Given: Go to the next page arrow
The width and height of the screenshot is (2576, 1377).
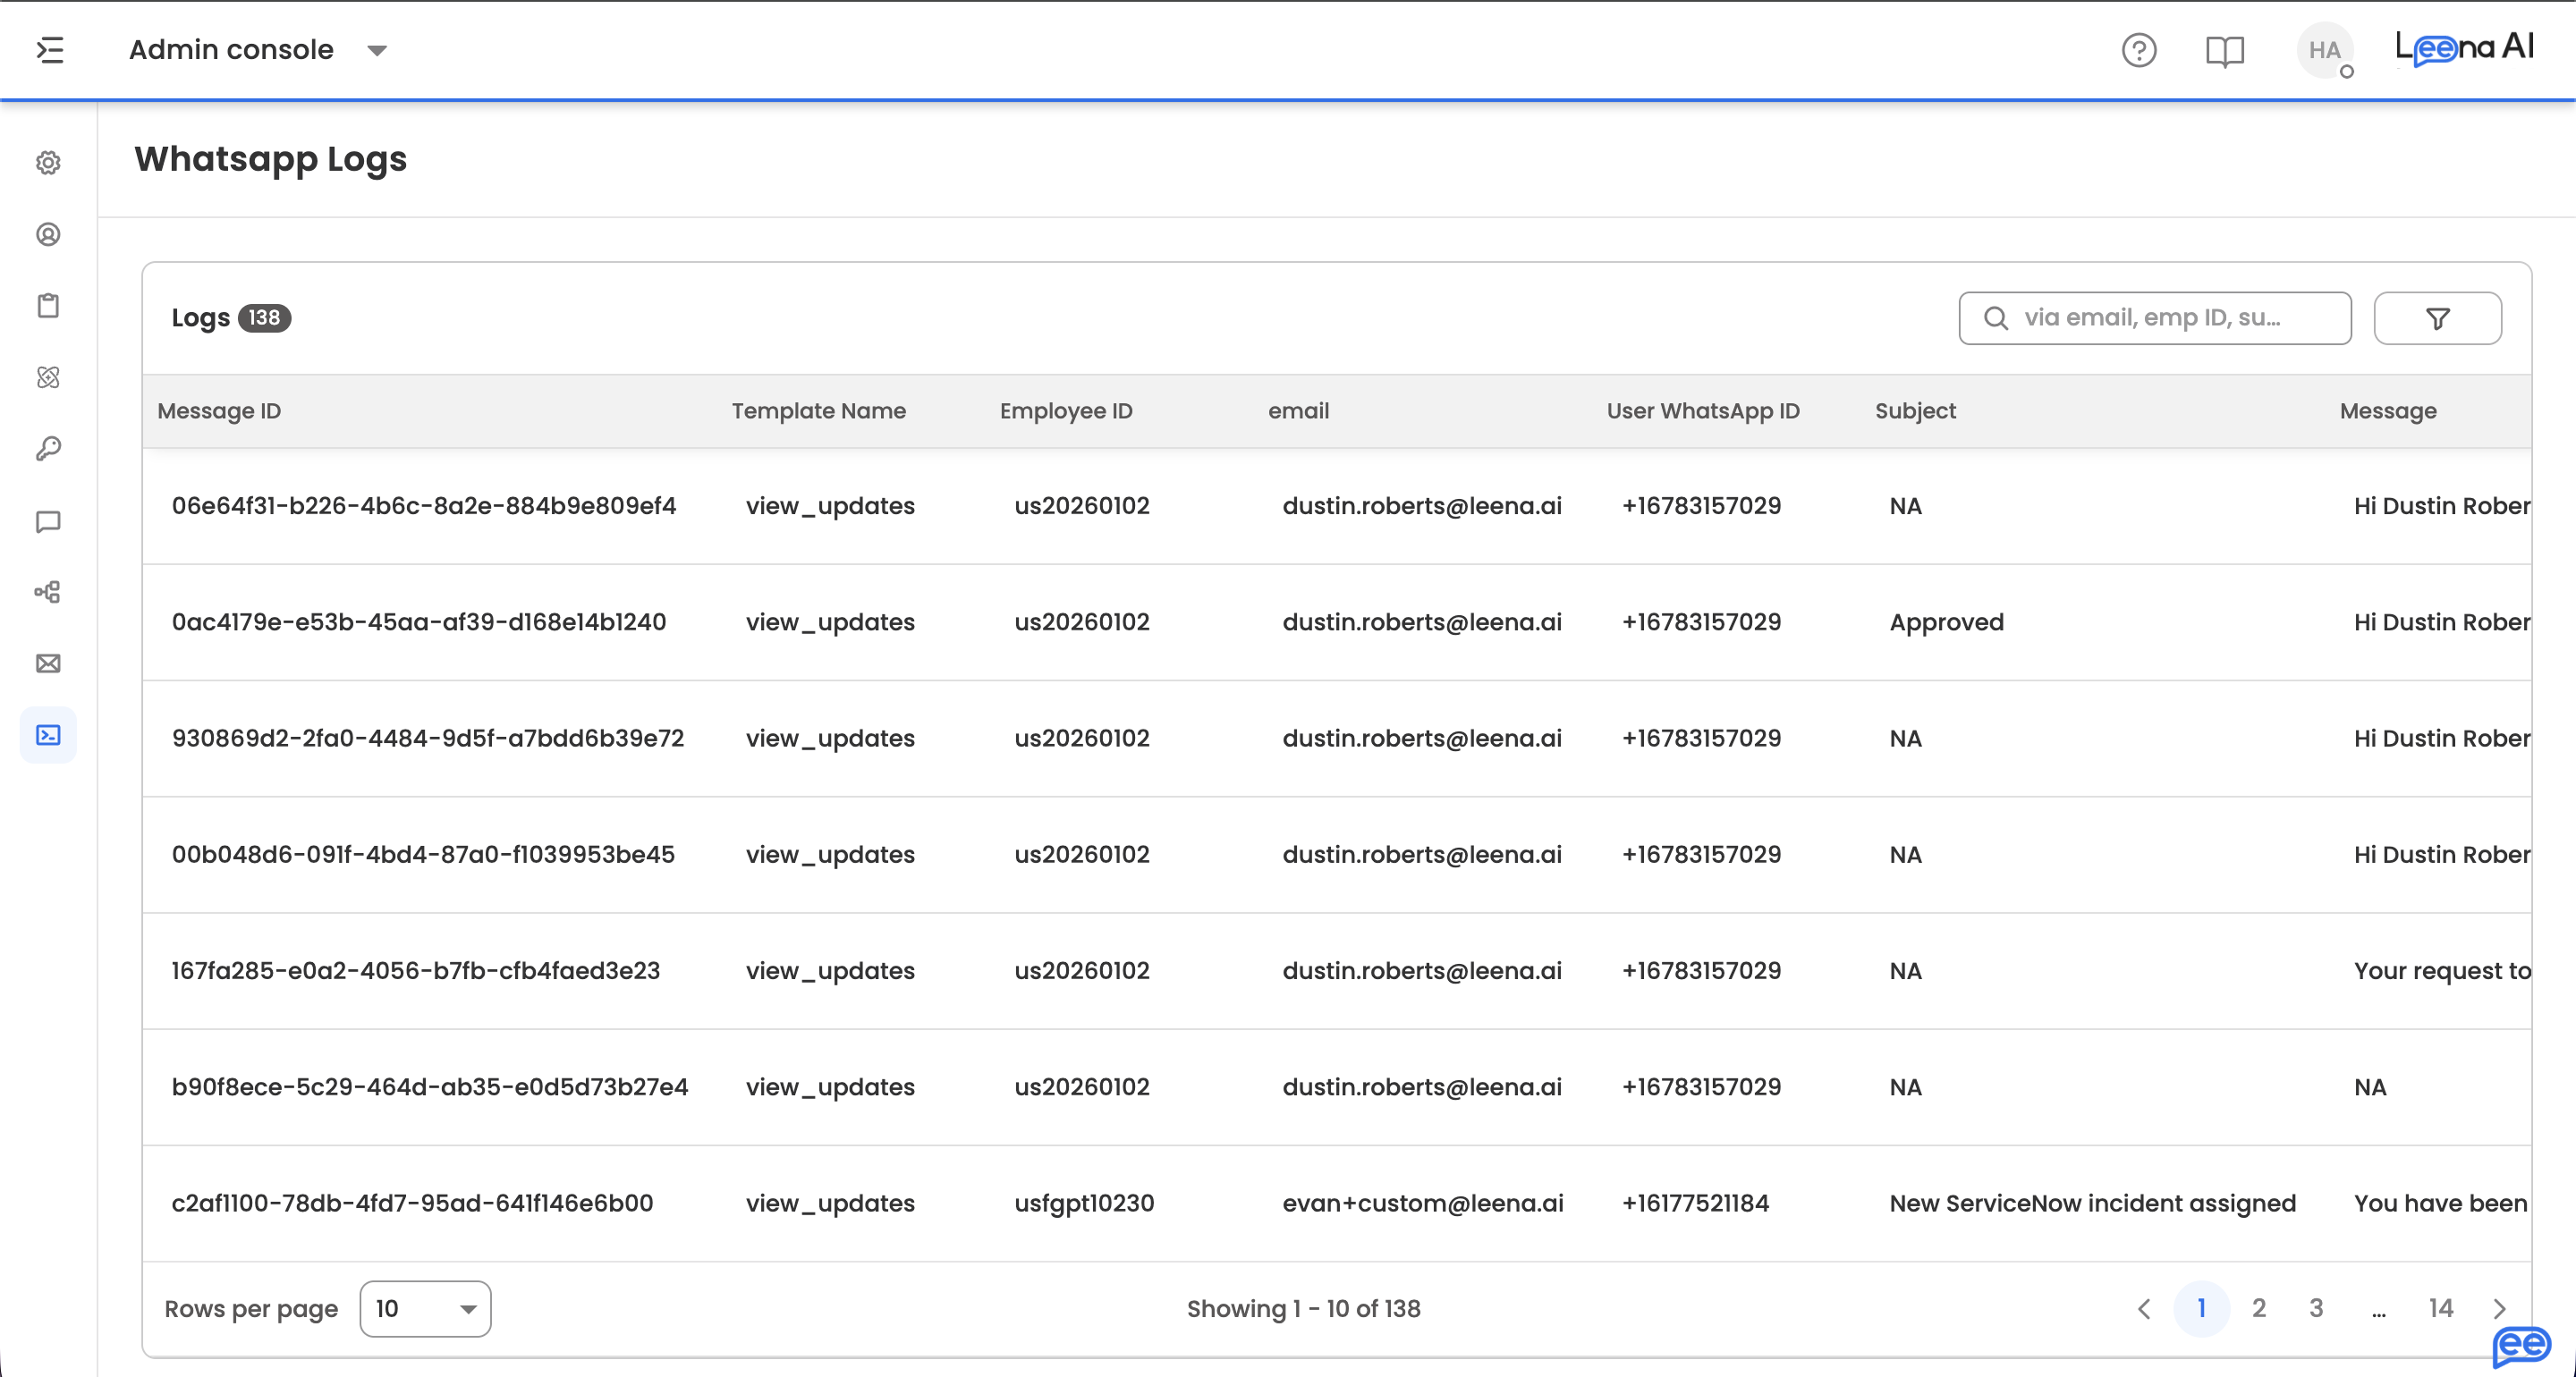Looking at the screenshot, I should [2499, 1309].
